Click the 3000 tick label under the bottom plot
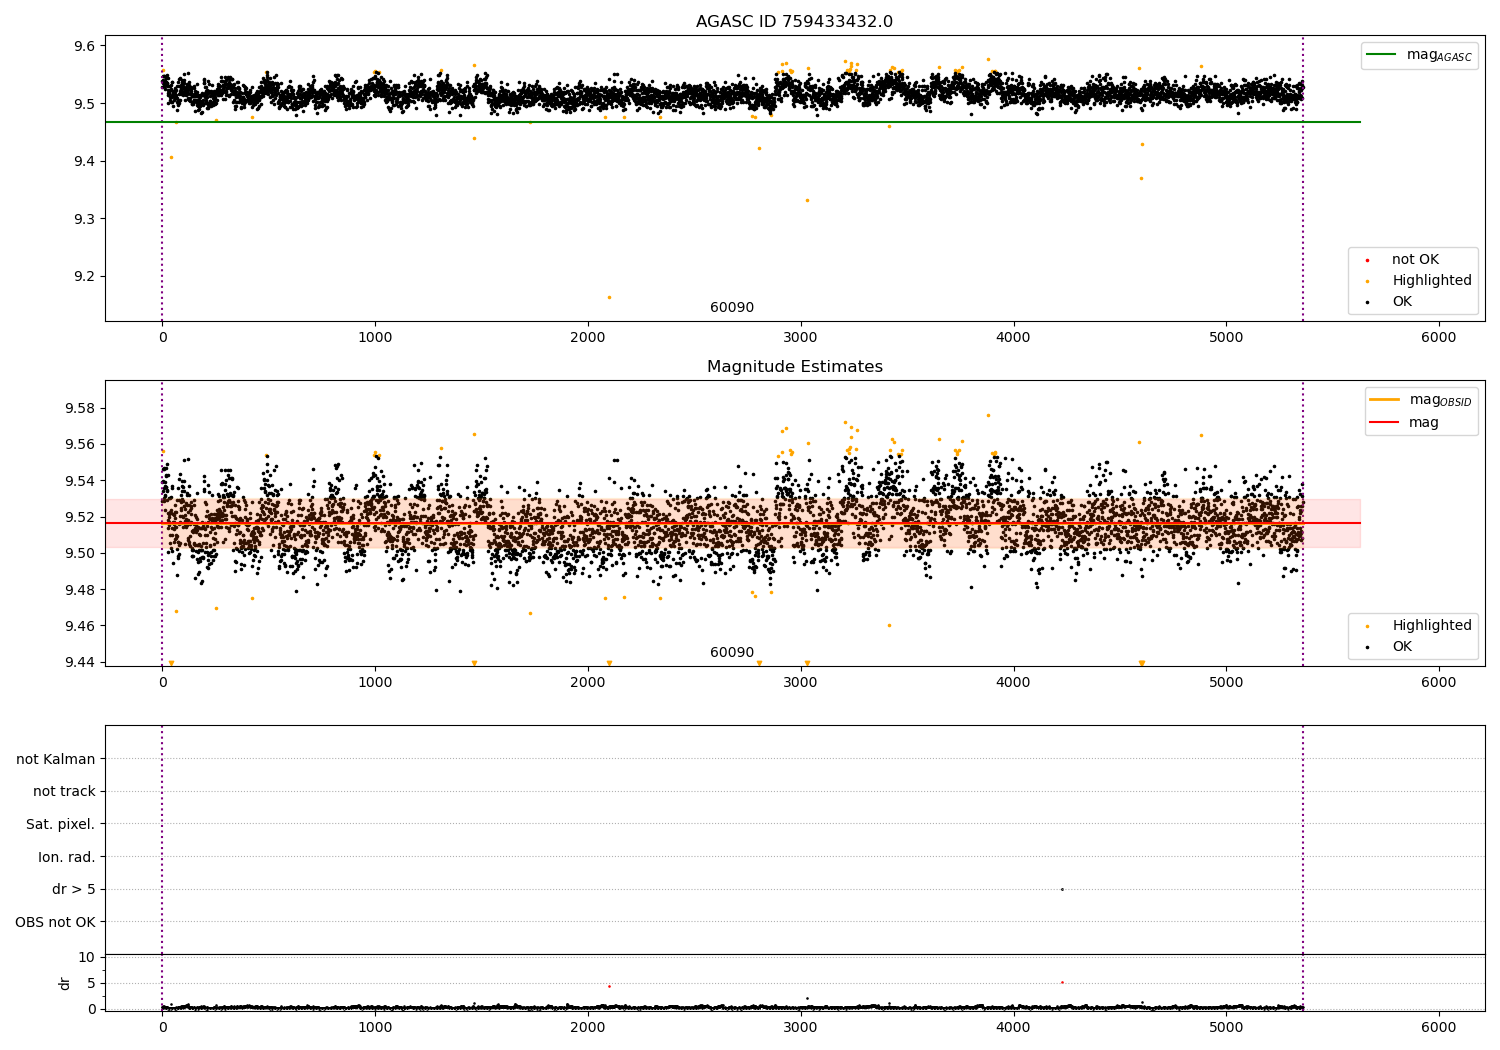Screen dimensions: 1500x1050 click(801, 1027)
